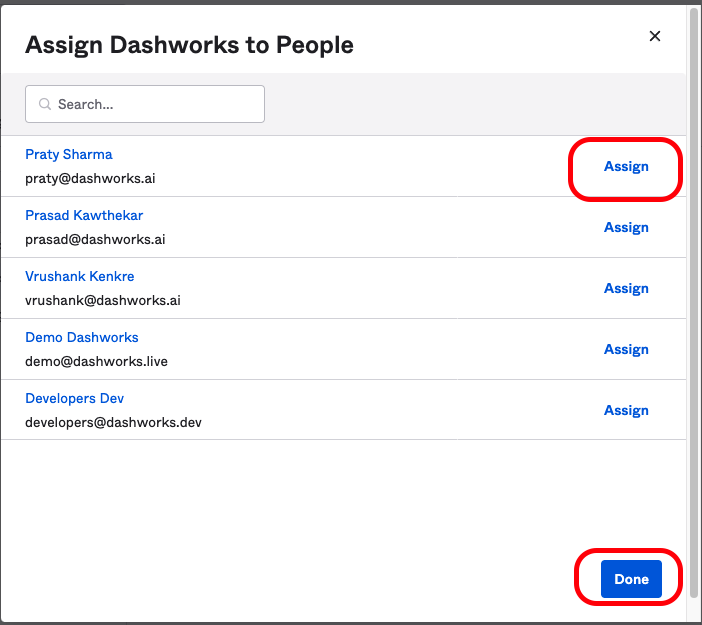This screenshot has height=625, width=702.
Task: Assign Dashworks to Prasad Kawthekar
Action: [x=626, y=228]
